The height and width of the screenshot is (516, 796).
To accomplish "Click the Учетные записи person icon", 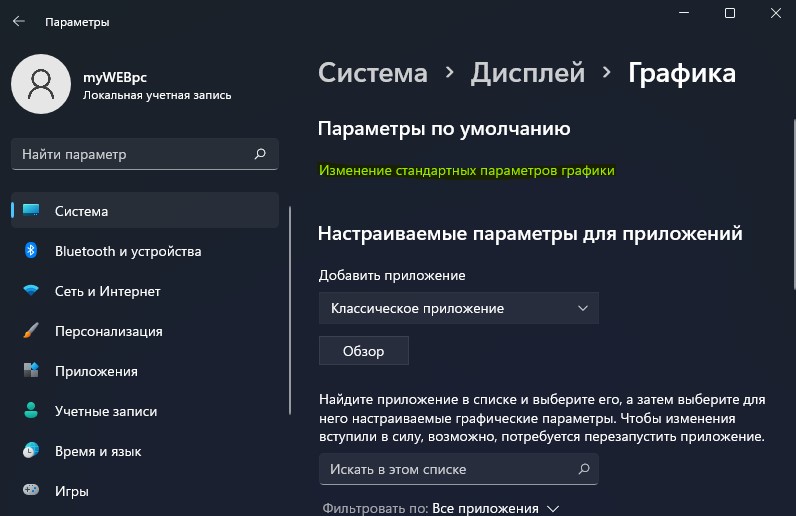I will [31, 410].
